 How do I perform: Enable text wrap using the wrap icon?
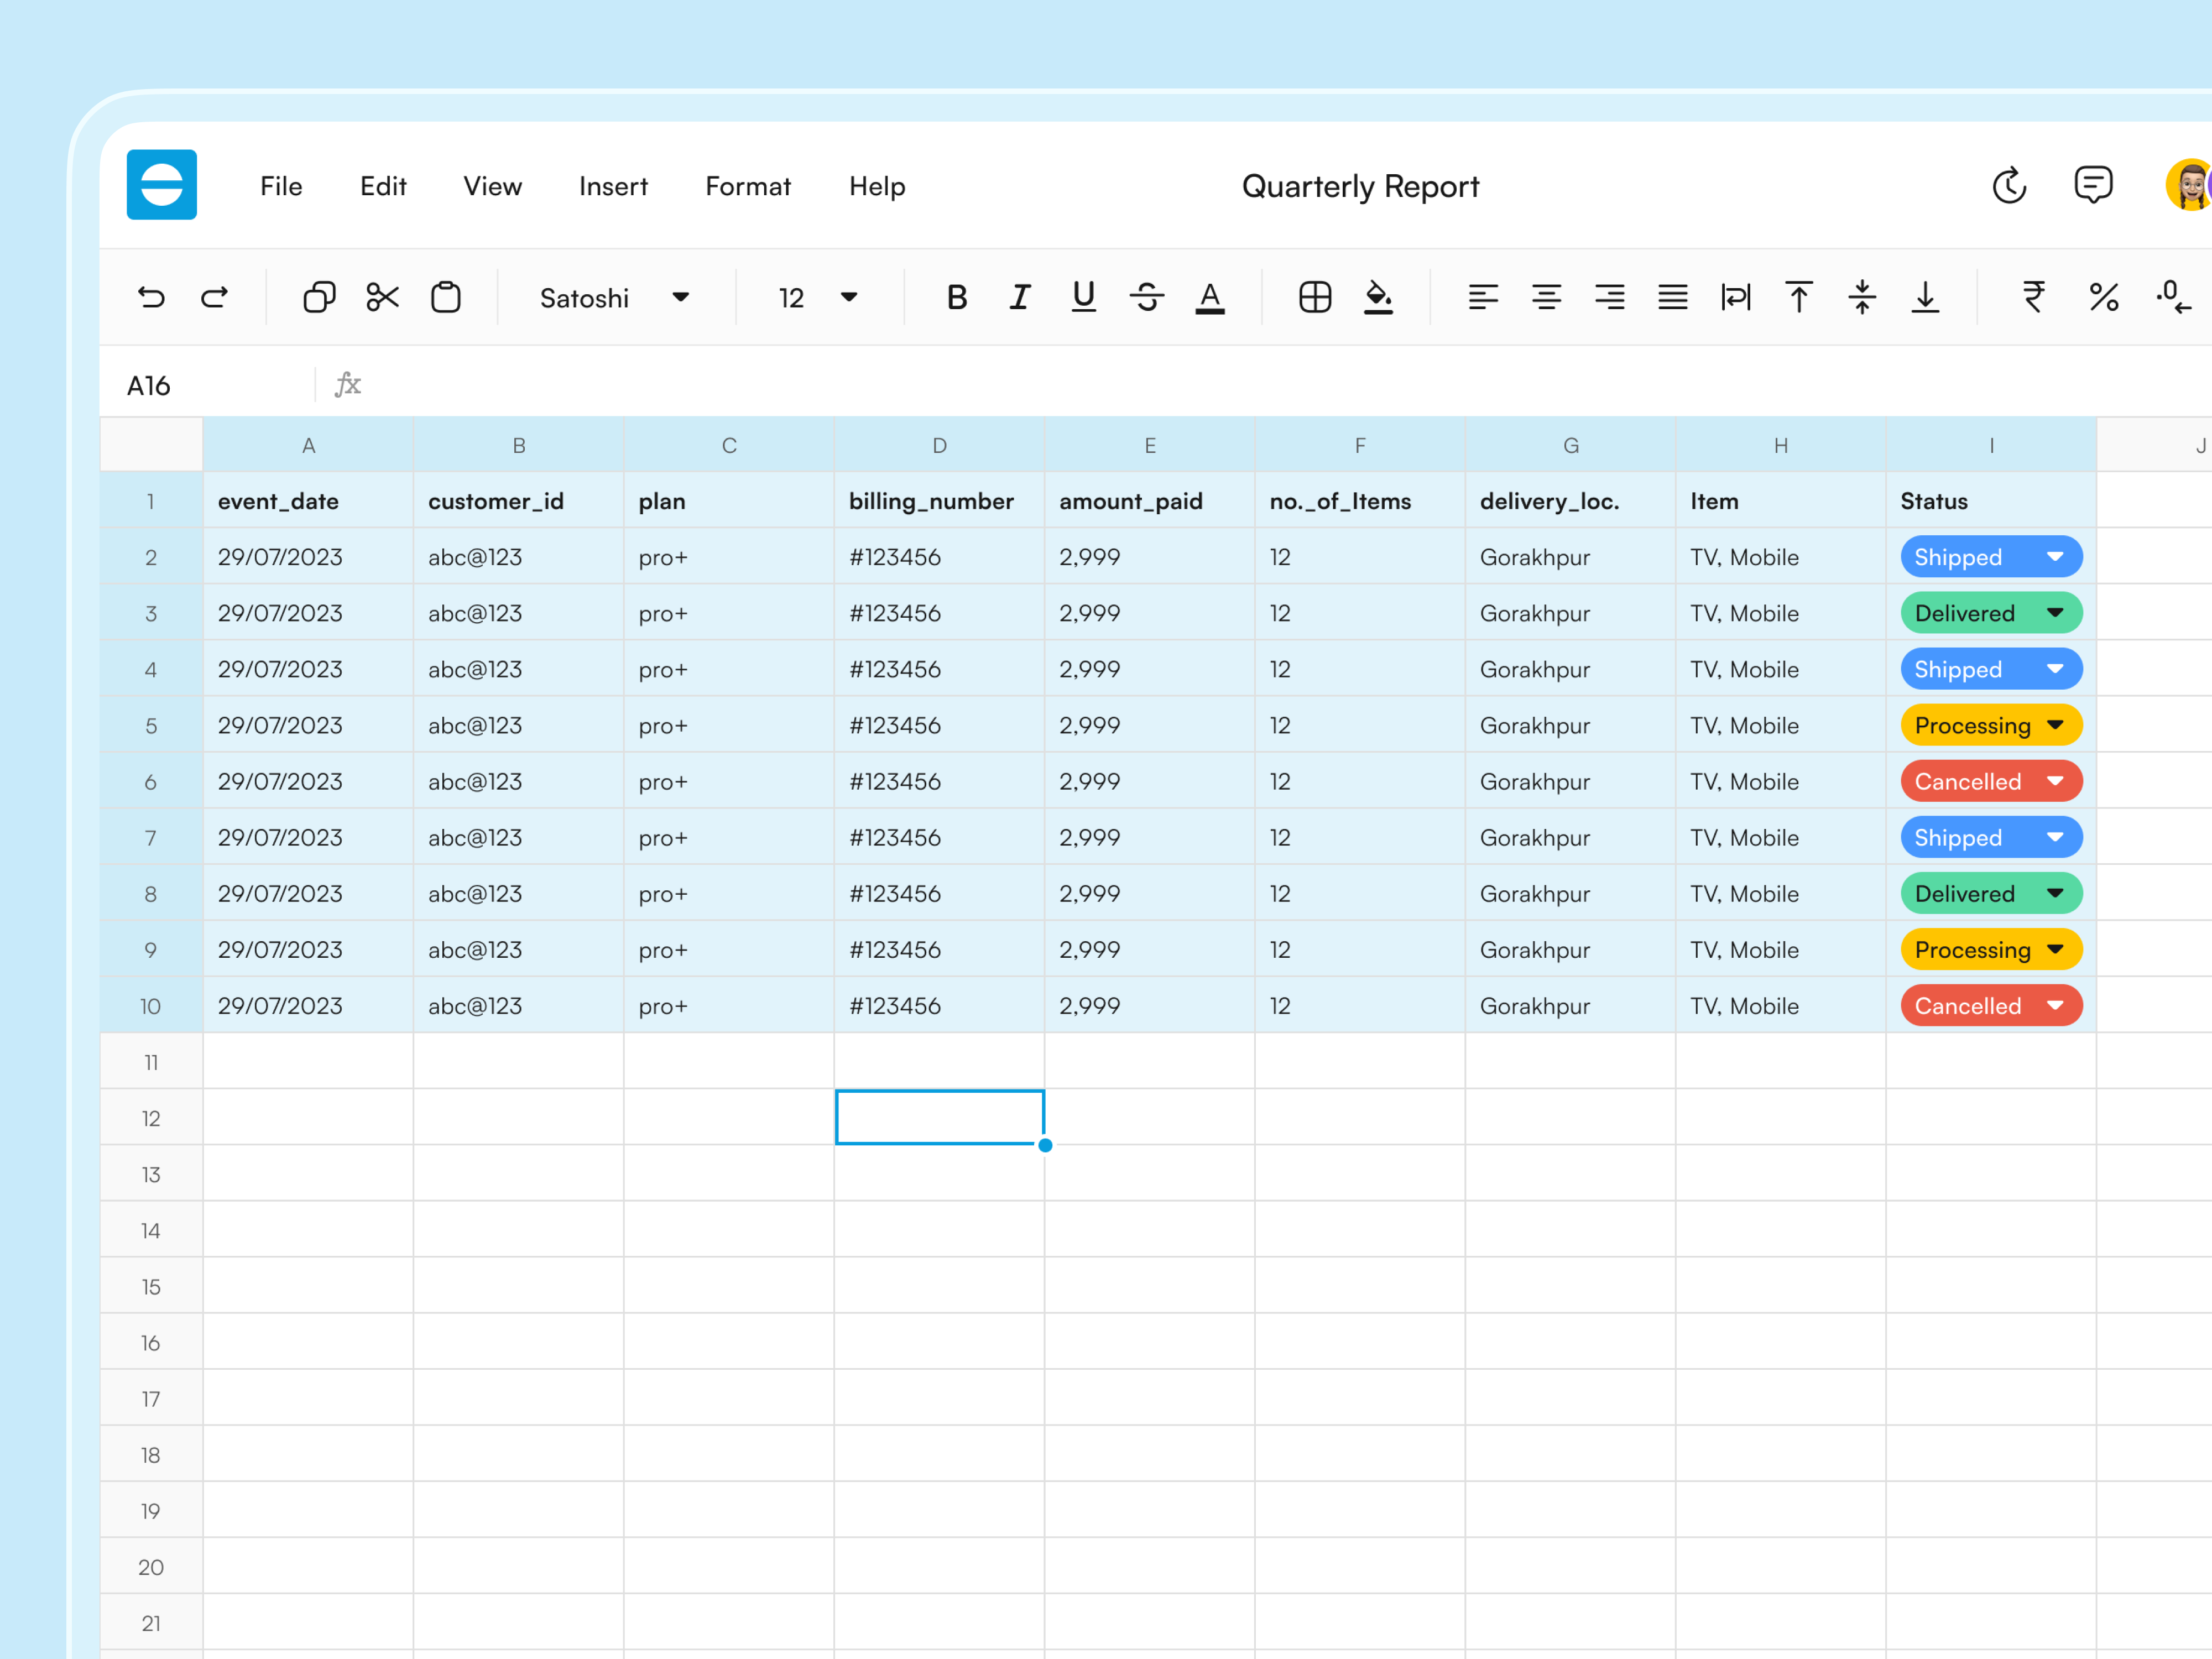pos(1735,296)
